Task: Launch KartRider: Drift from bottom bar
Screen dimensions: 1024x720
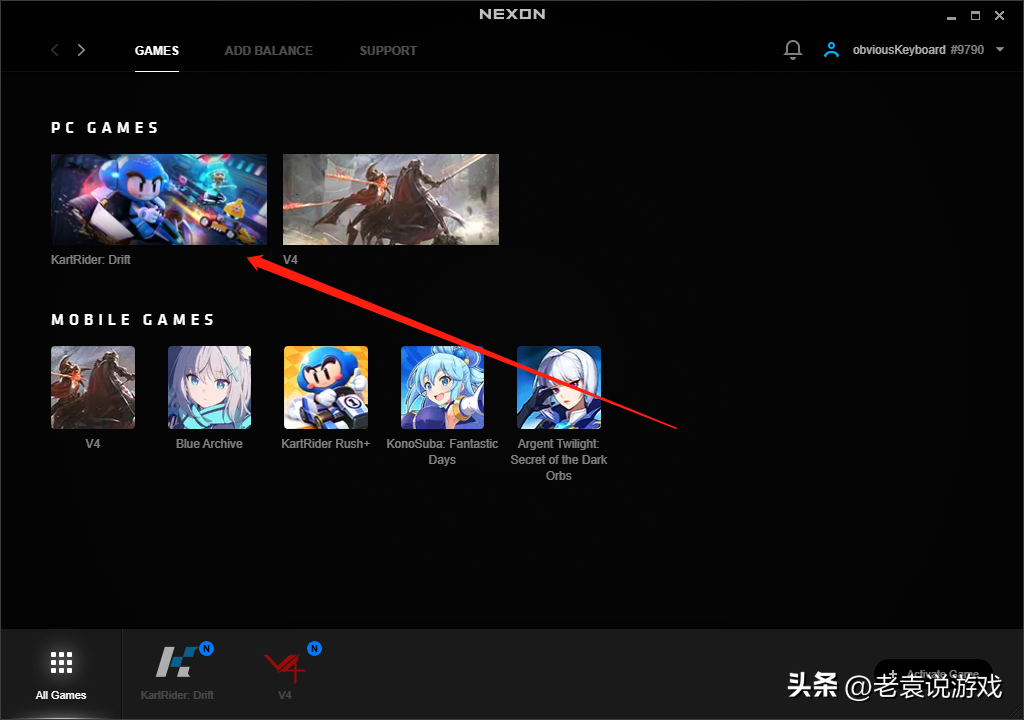Action: pyautogui.click(x=177, y=664)
